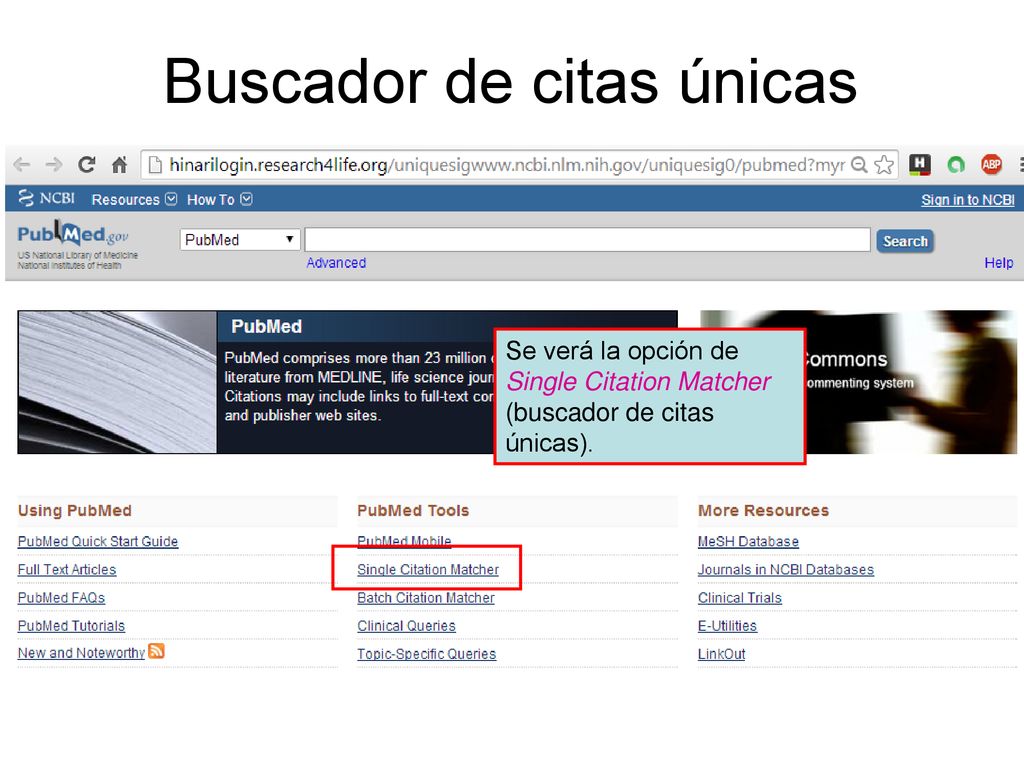Expand the How To menu
This screenshot has height=768, width=1024.
pyautogui.click(x=219, y=199)
